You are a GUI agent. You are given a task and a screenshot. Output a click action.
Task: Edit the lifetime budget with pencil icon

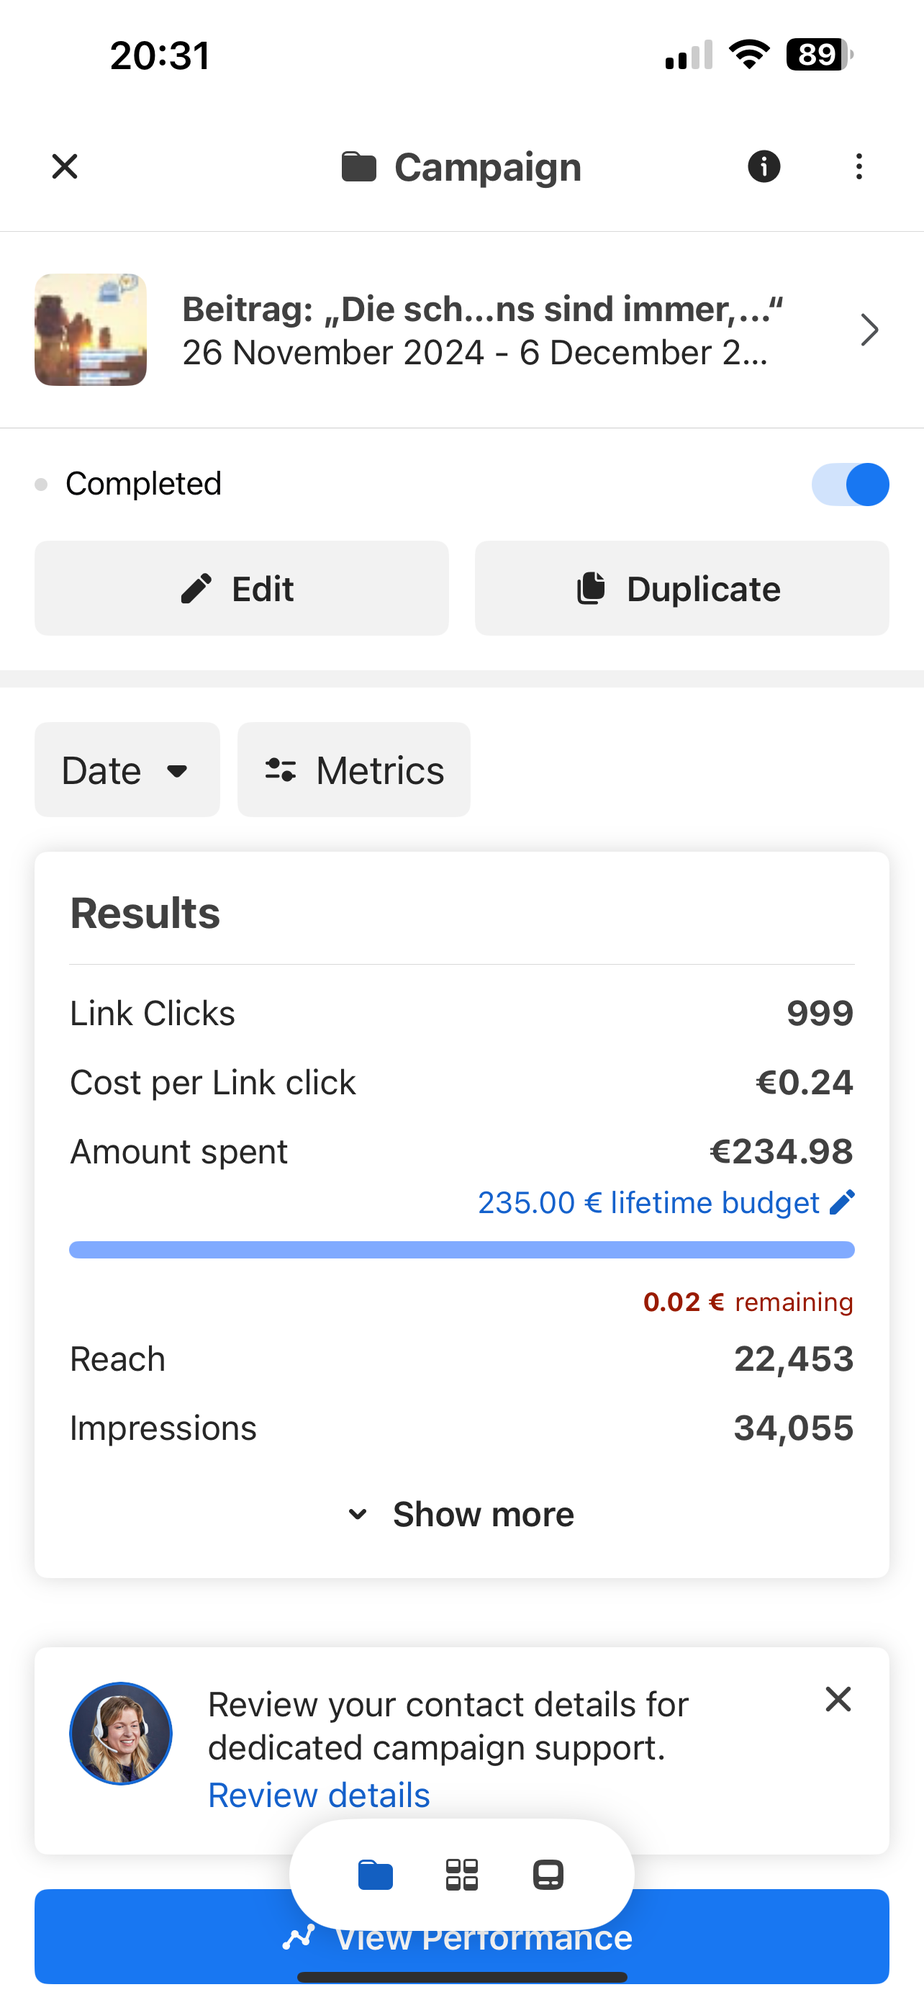pos(843,1202)
